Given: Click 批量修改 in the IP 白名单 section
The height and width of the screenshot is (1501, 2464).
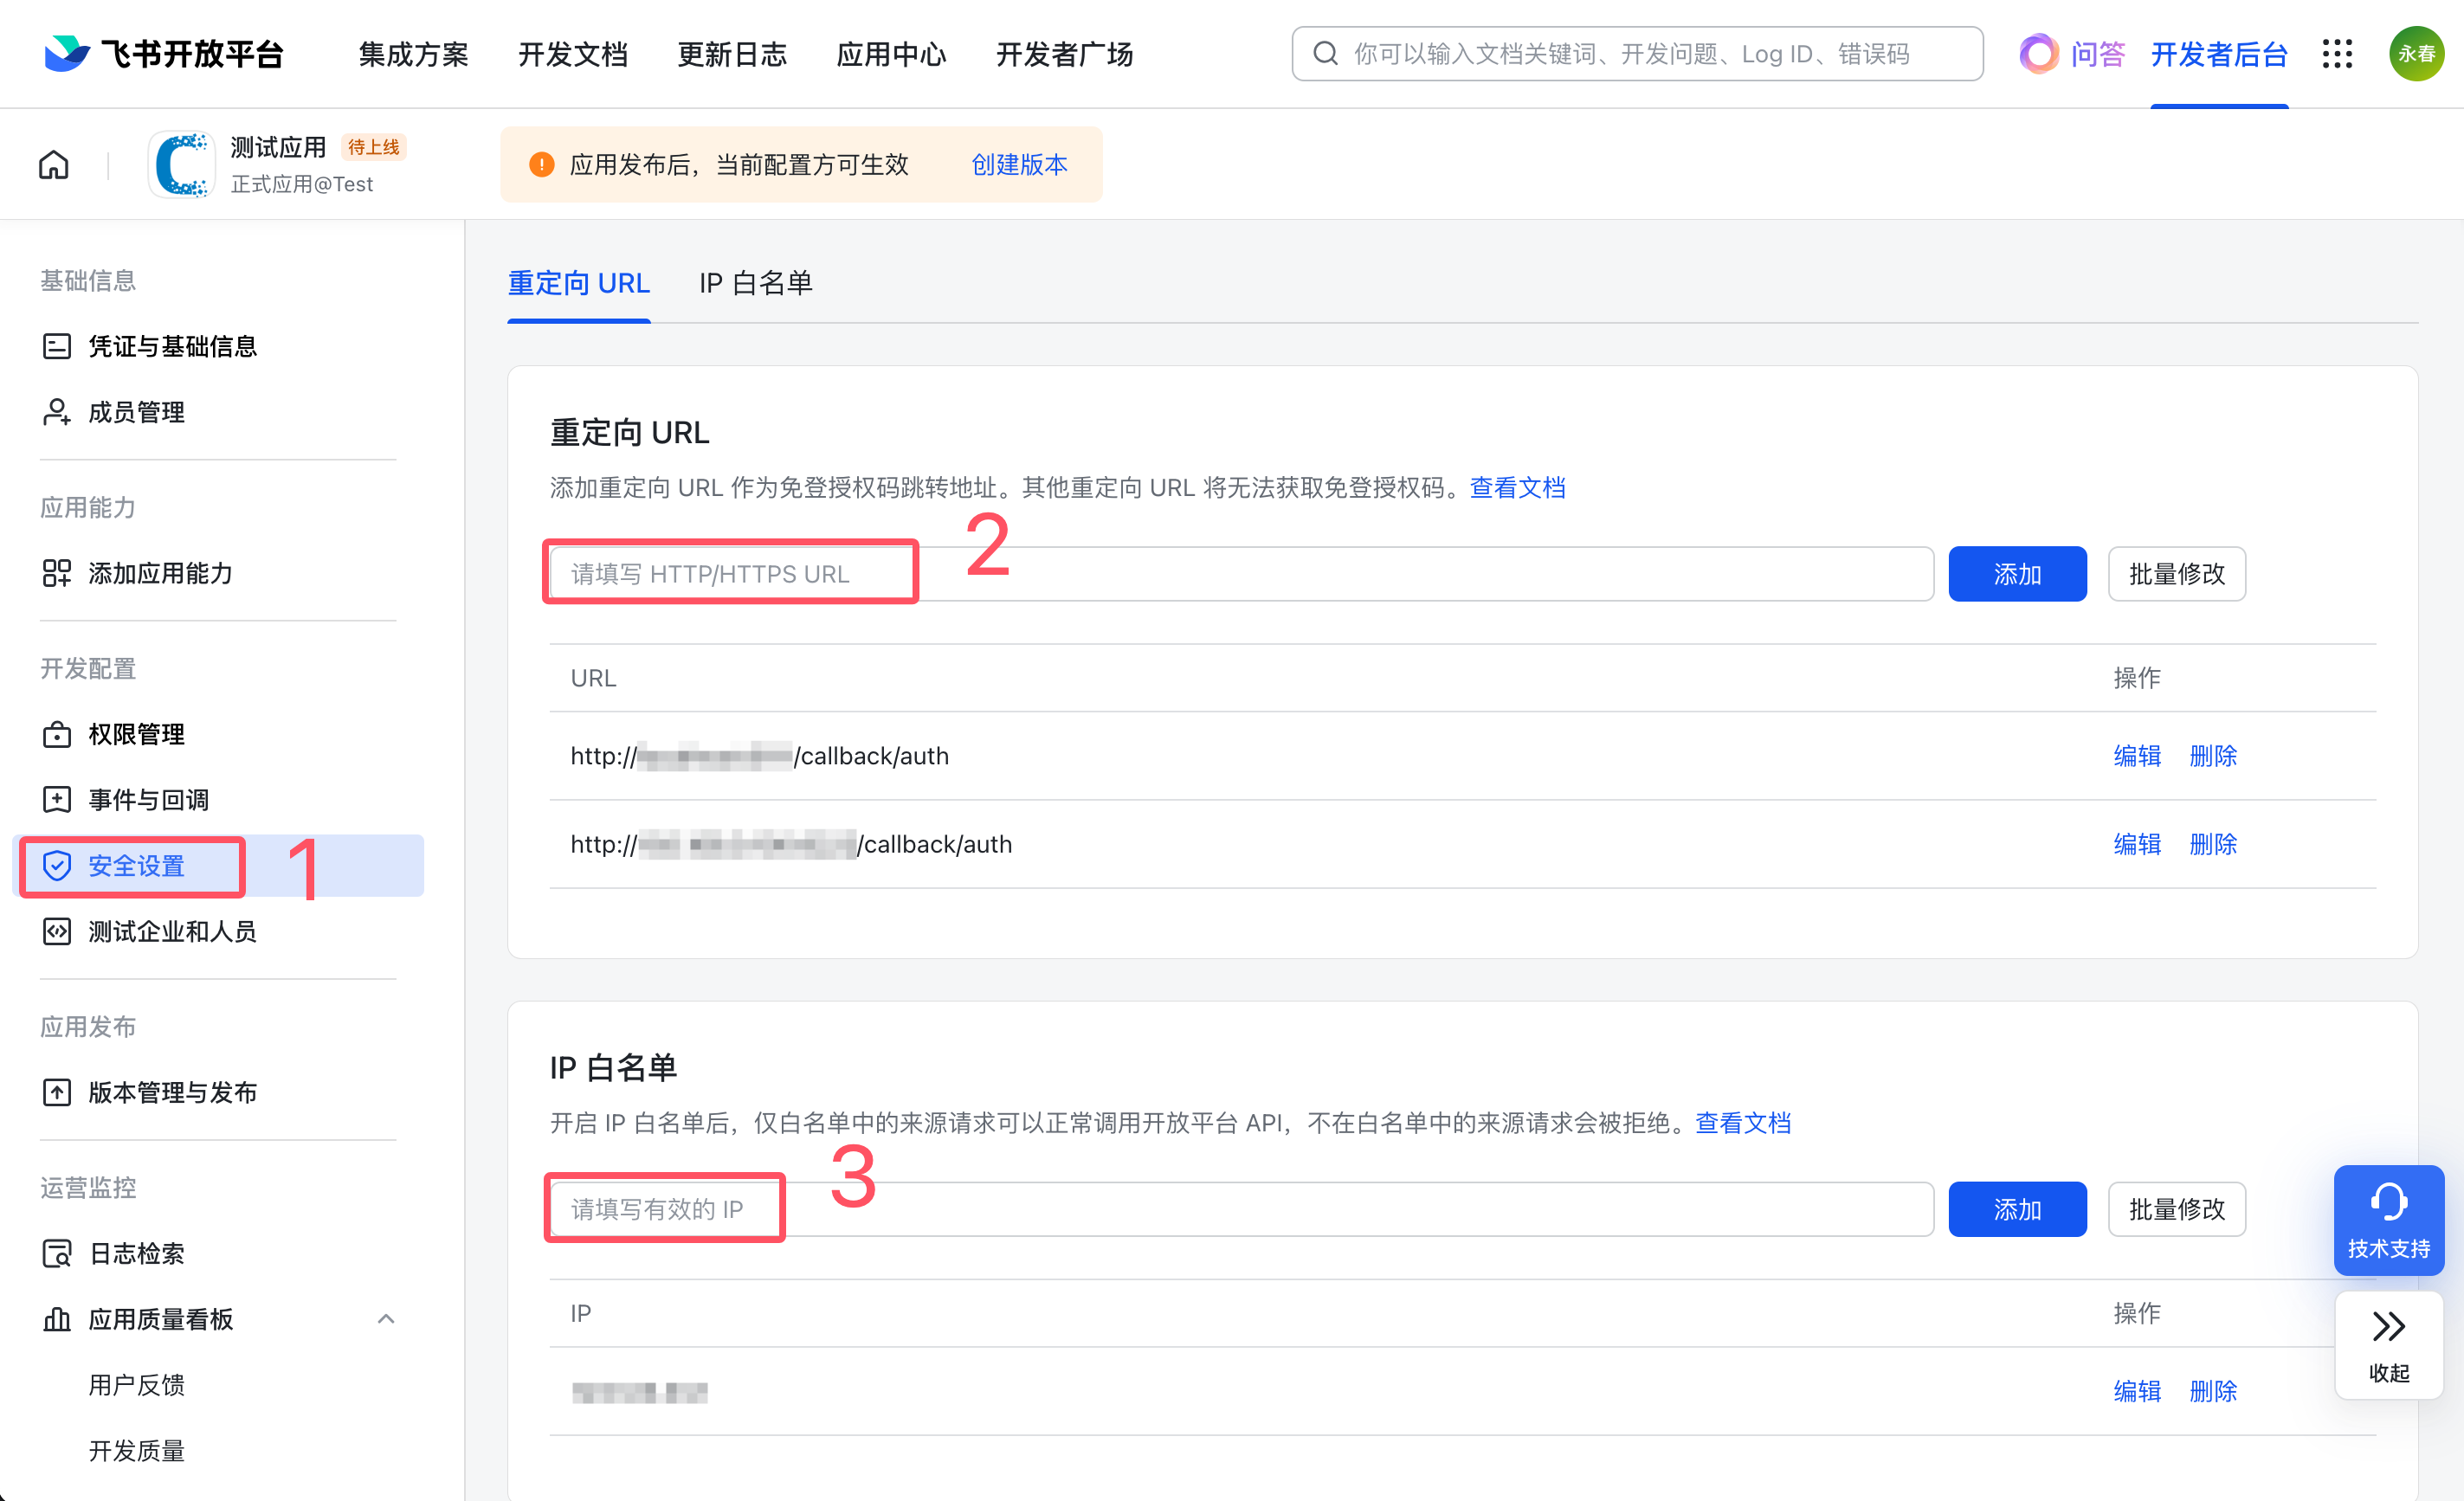Looking at the screenshot, I should click(x=2176, y=1209).
